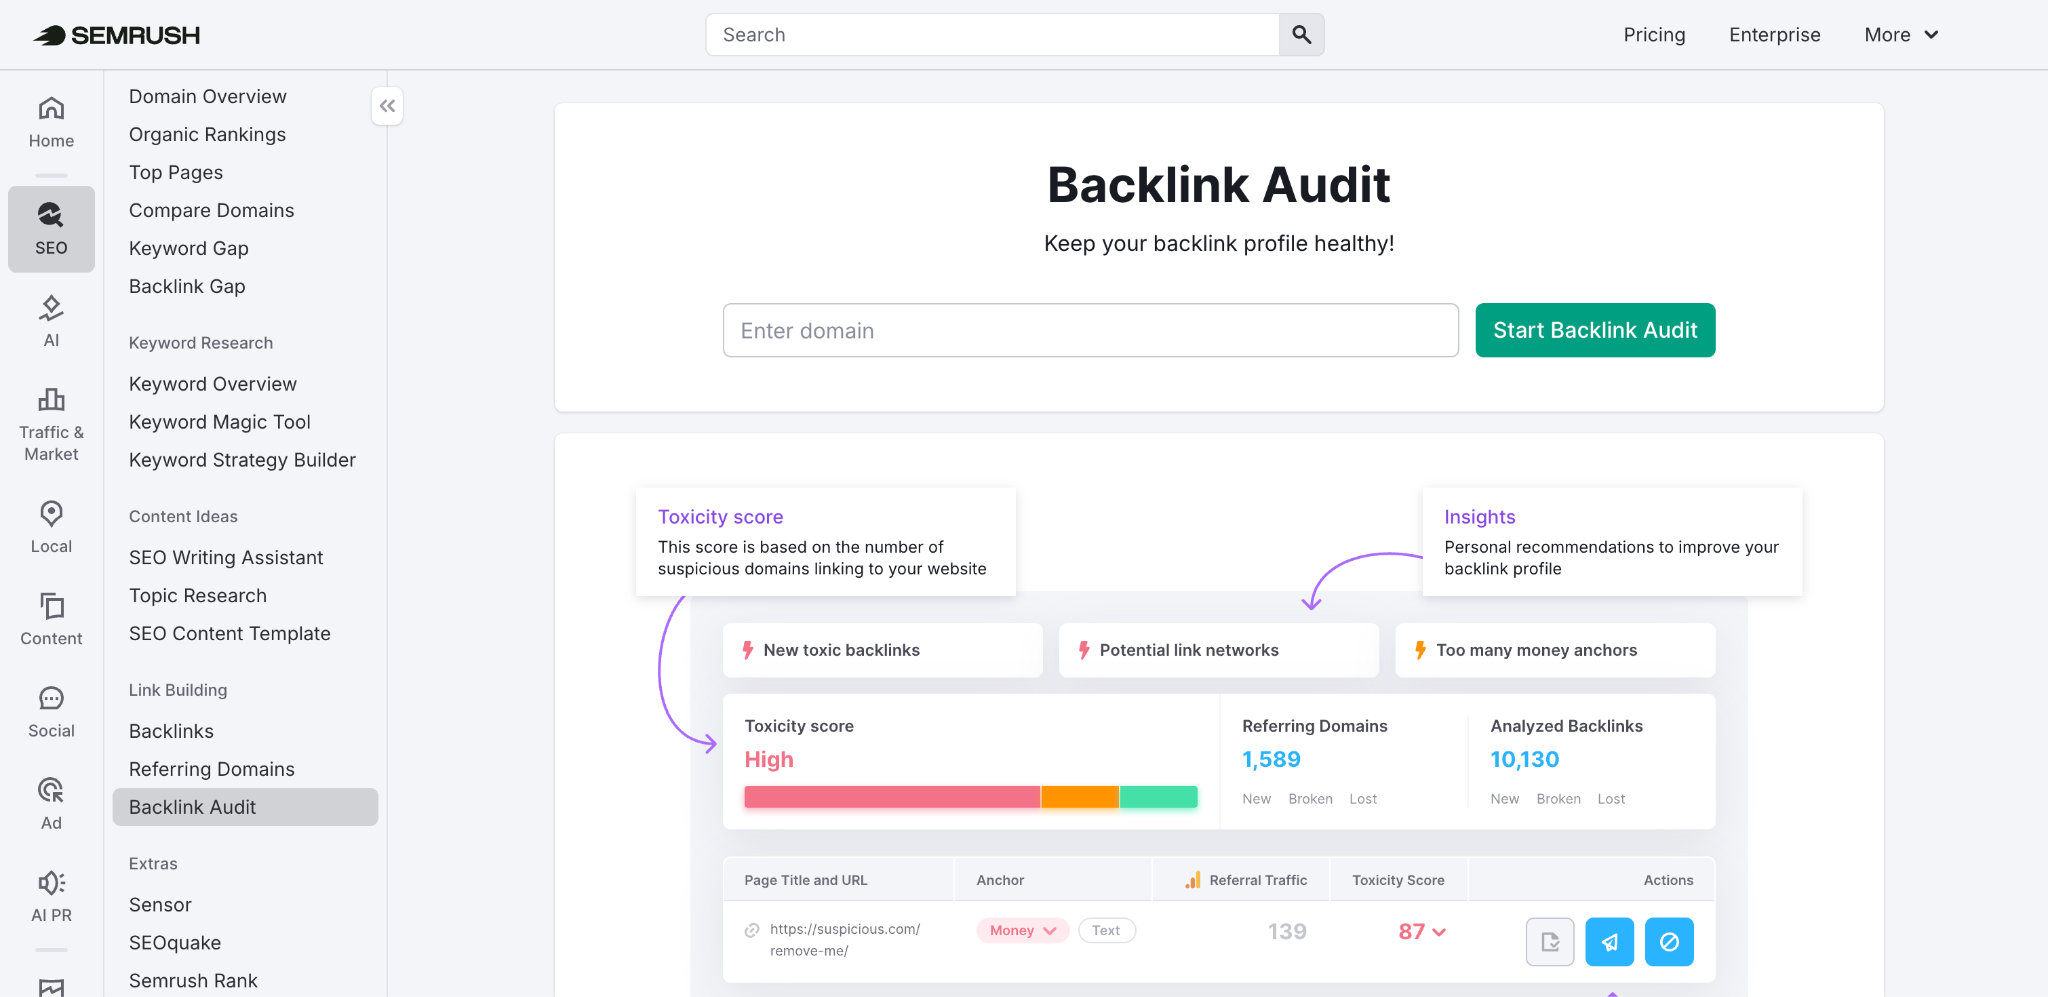This screenshot has height=997, width=2048.
Task: Click the Semrush logo
Action: [x=116, y=35]
